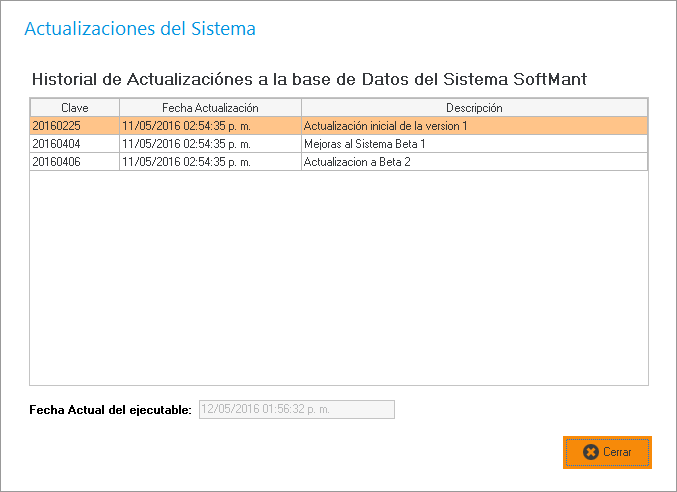Viewport: 677px width, 492px height.
Task: Click the "Actualizaciones del Sistema" title text
Action: click(140, 29)
